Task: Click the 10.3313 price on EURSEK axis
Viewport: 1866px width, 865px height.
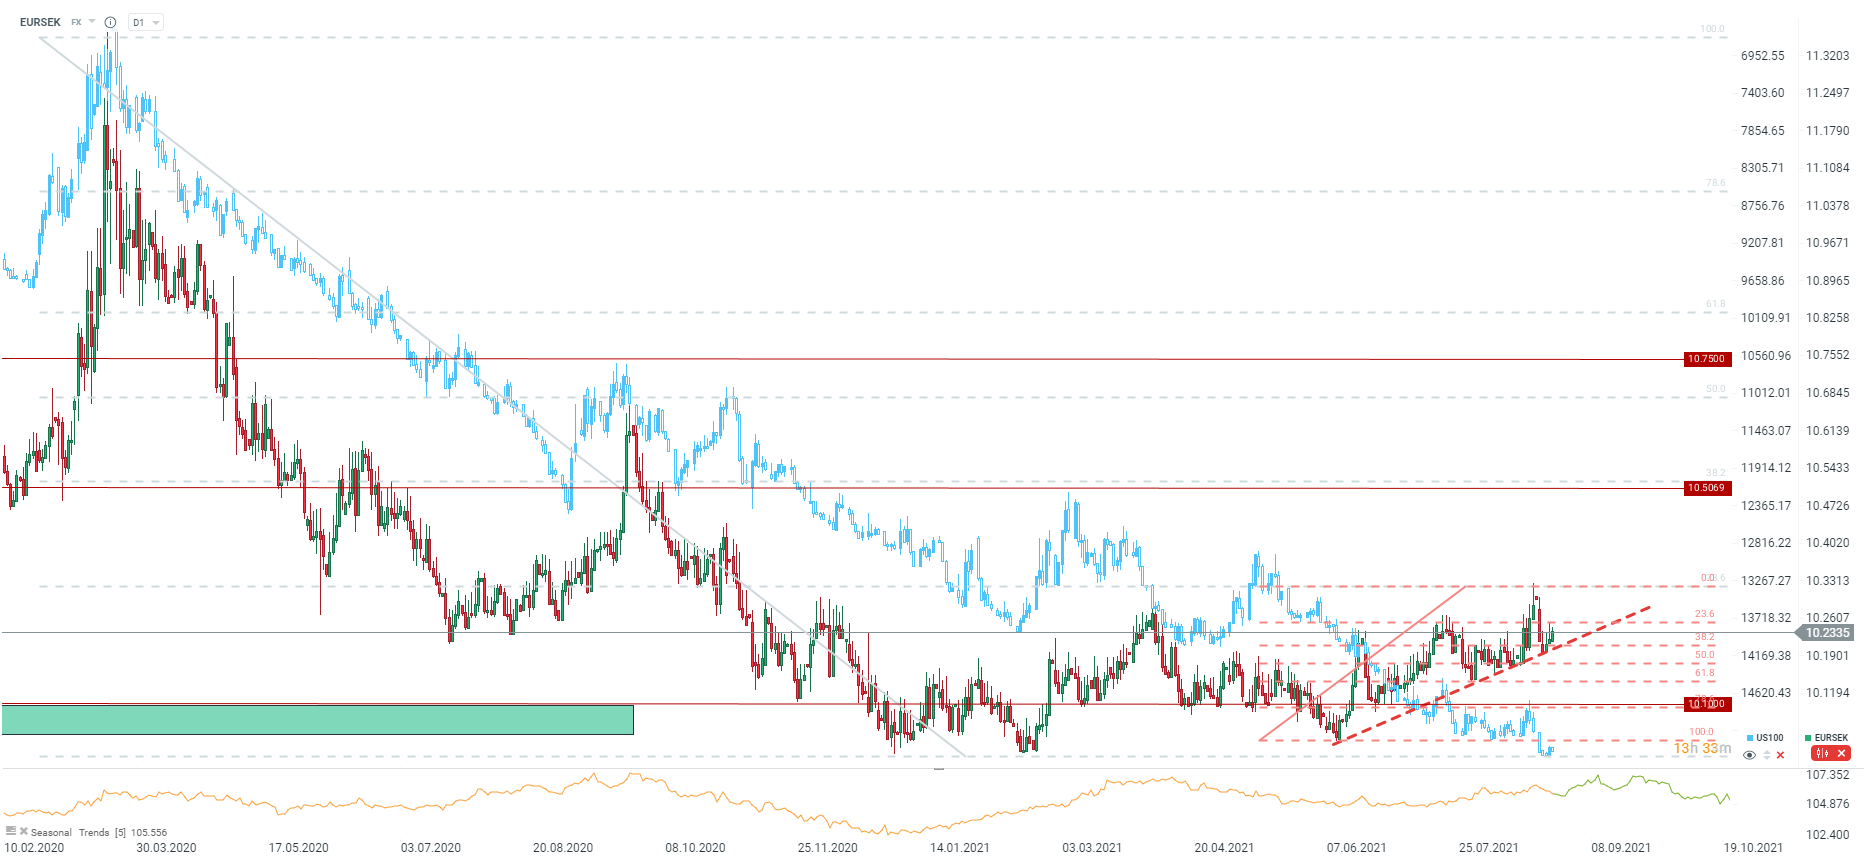Action: [x=1827, y=581]
